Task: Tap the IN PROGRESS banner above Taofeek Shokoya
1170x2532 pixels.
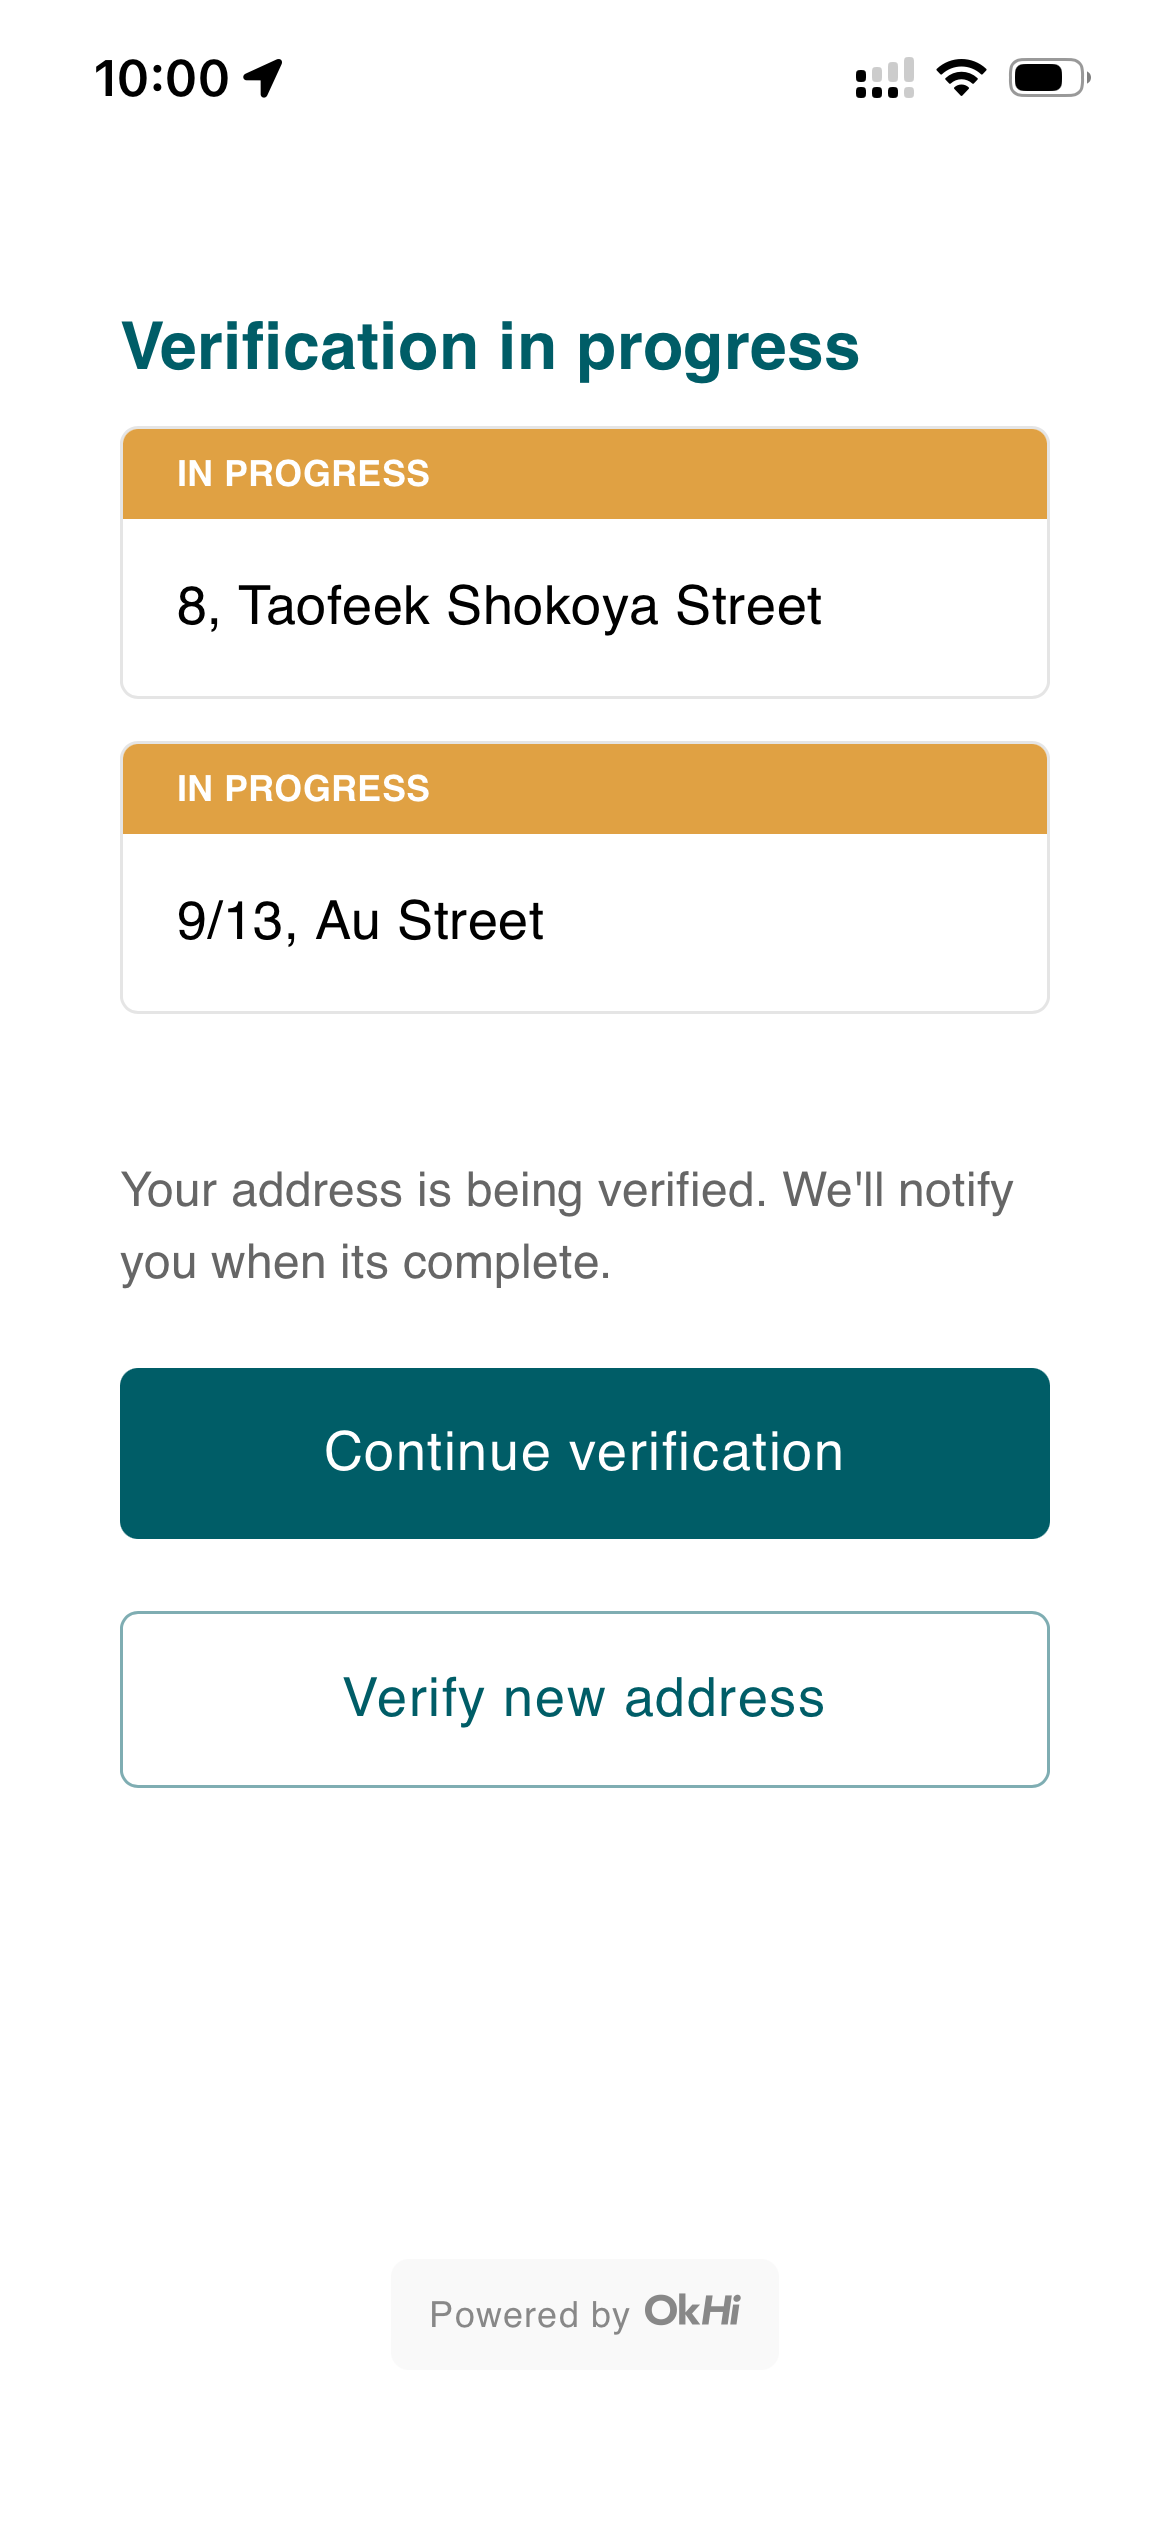Action: pos(585,474)
